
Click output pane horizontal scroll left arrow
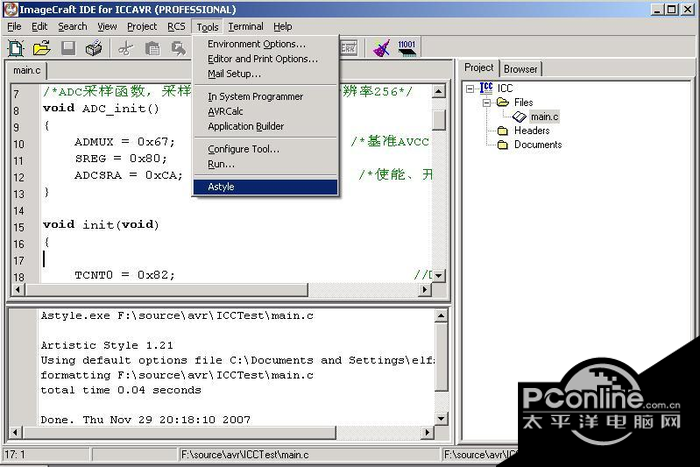tap(15, 432)
